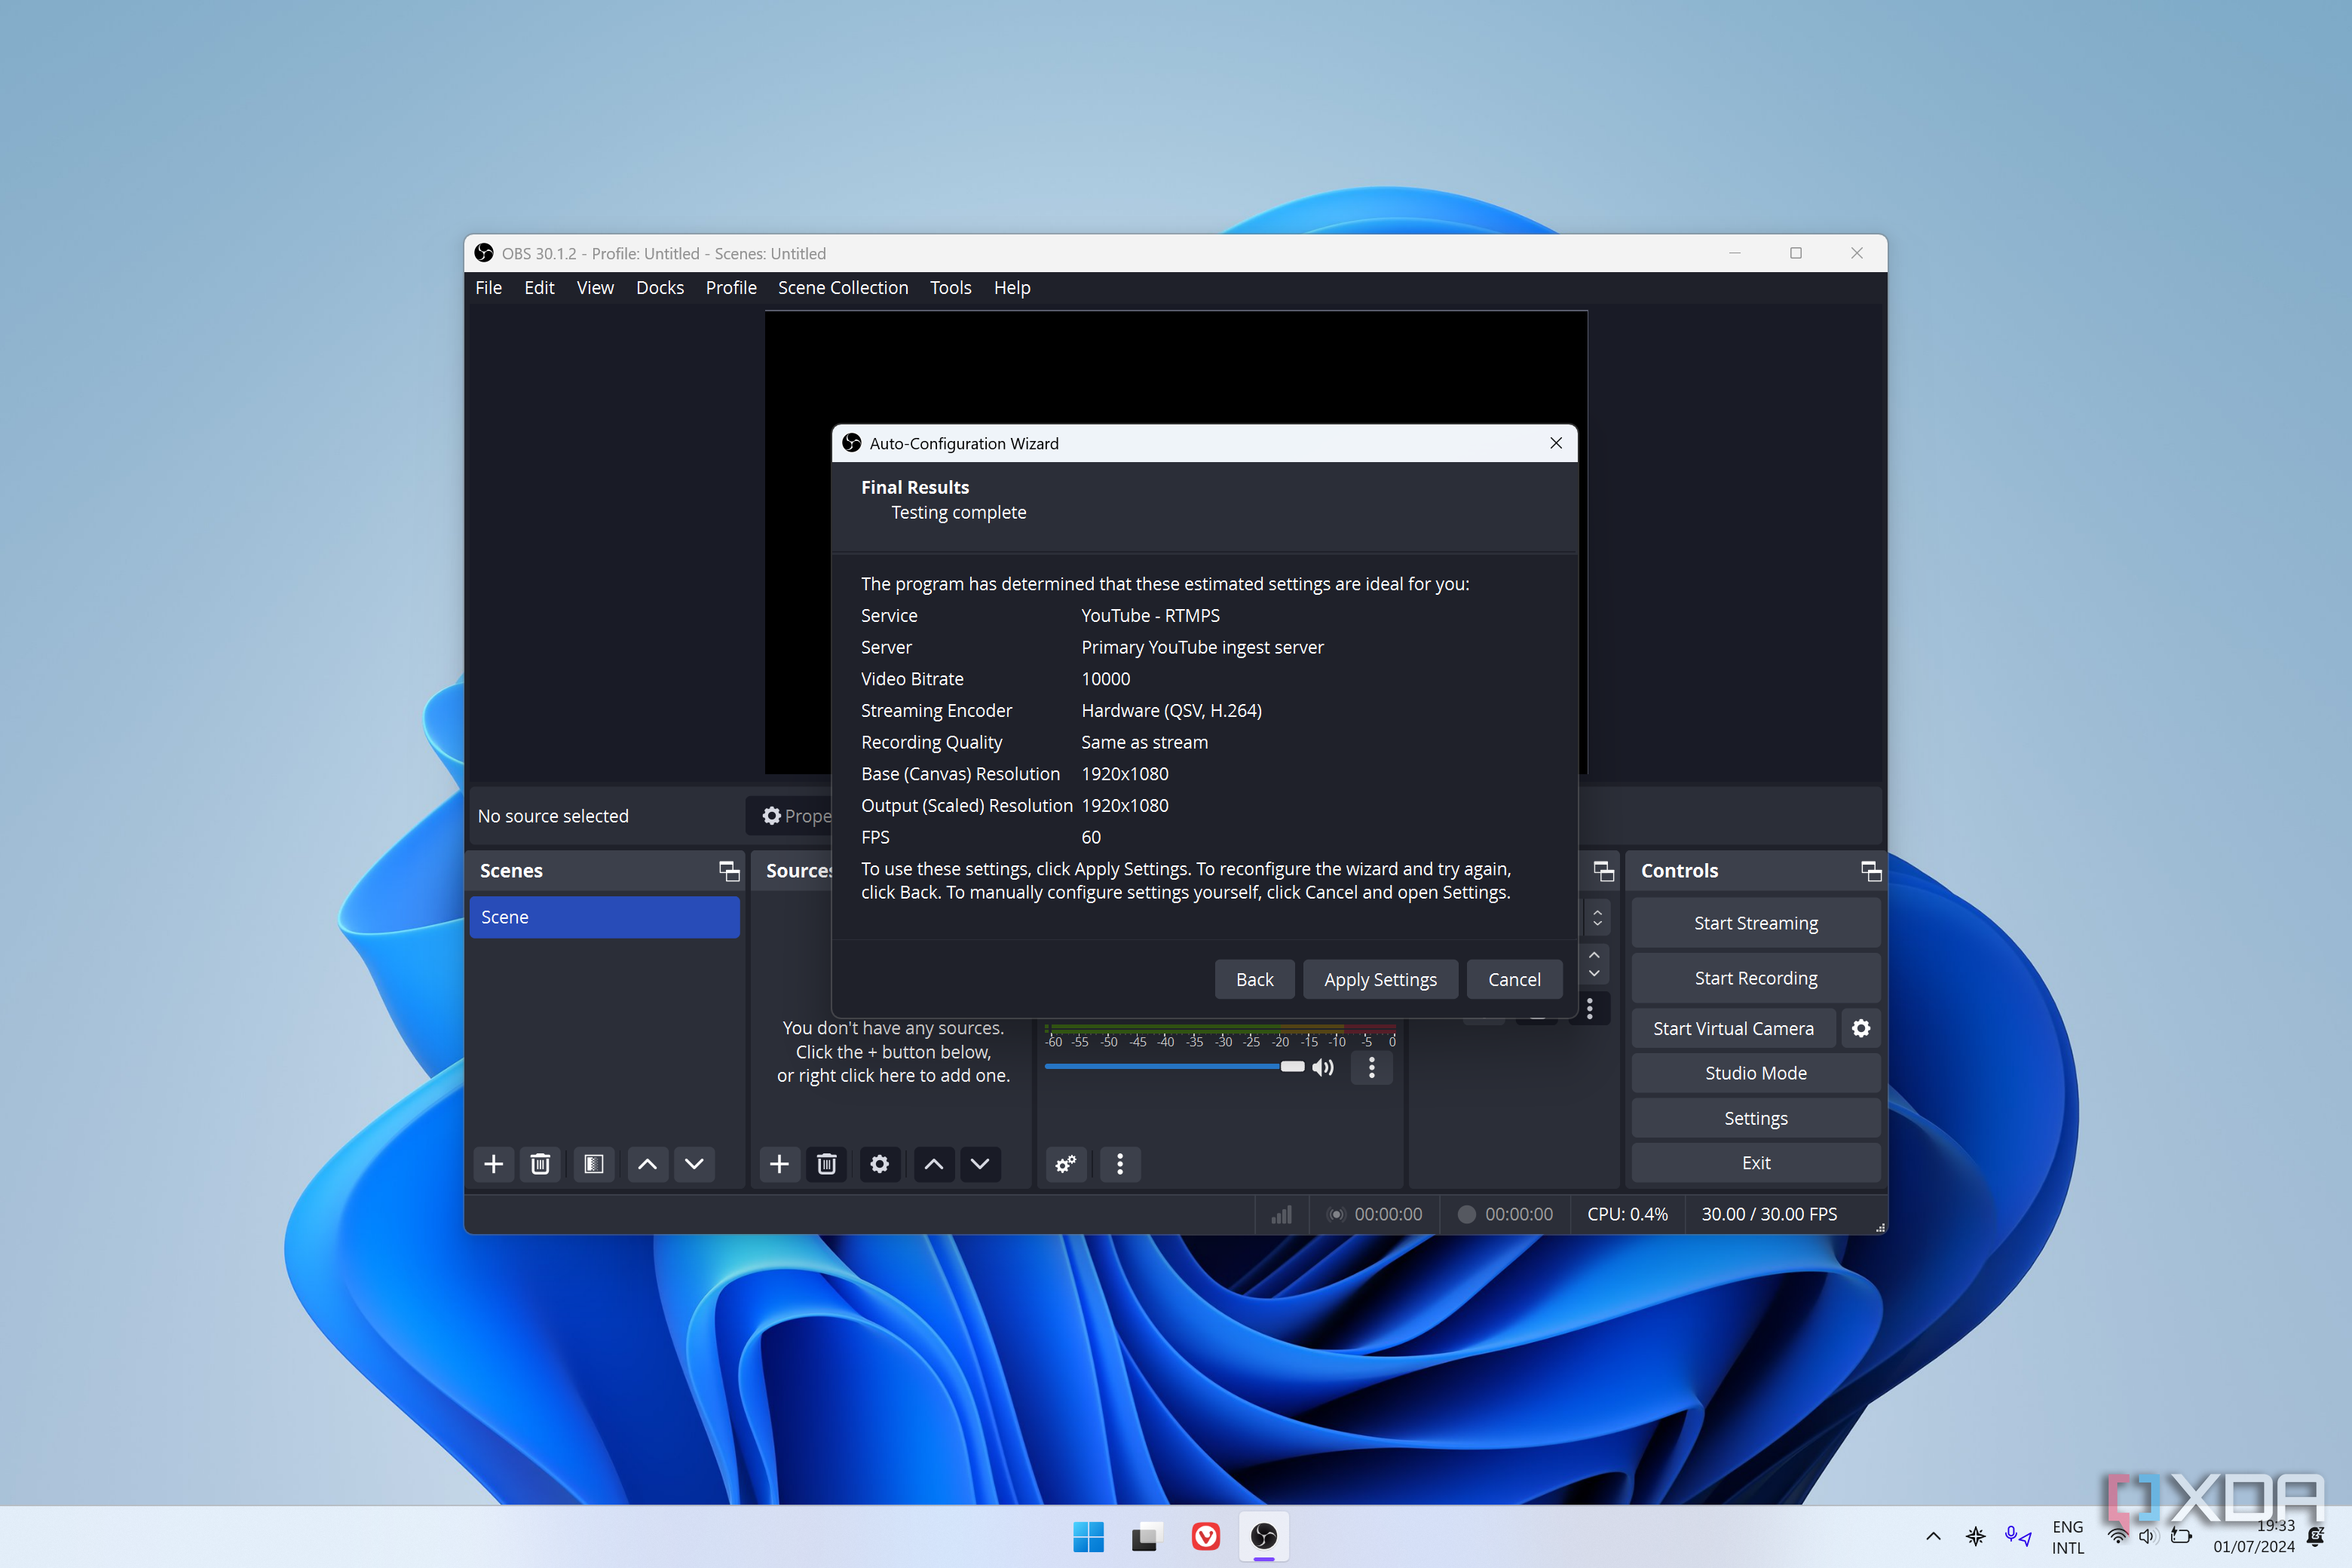
Task: Increase transition duration stepper
Action: click(x=1594, y=955)
